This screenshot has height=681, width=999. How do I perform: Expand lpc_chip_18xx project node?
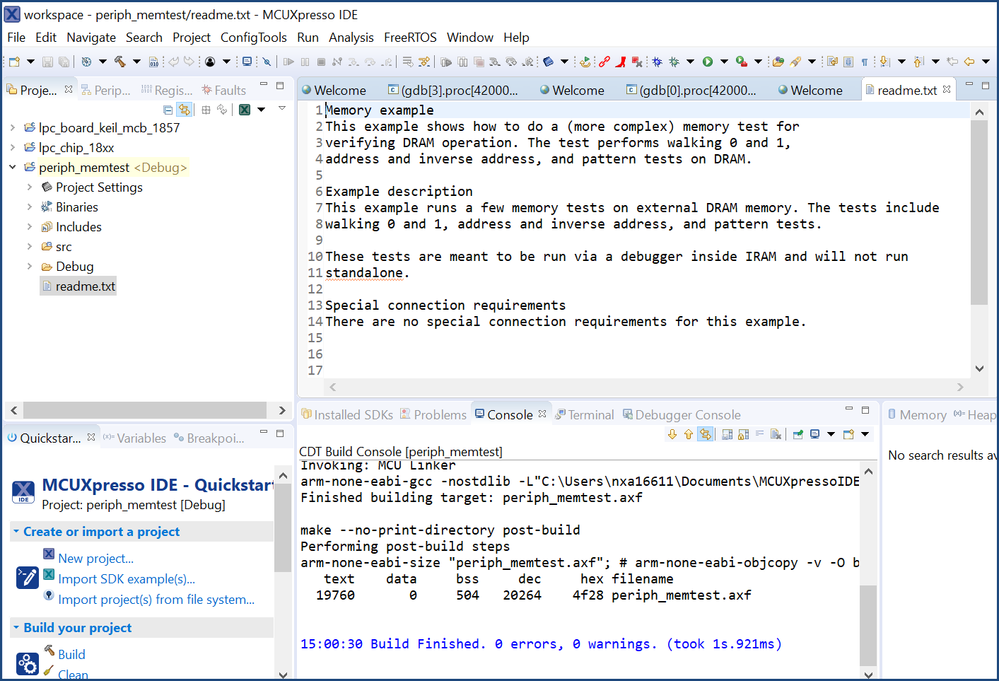click(x=12, y=148)
